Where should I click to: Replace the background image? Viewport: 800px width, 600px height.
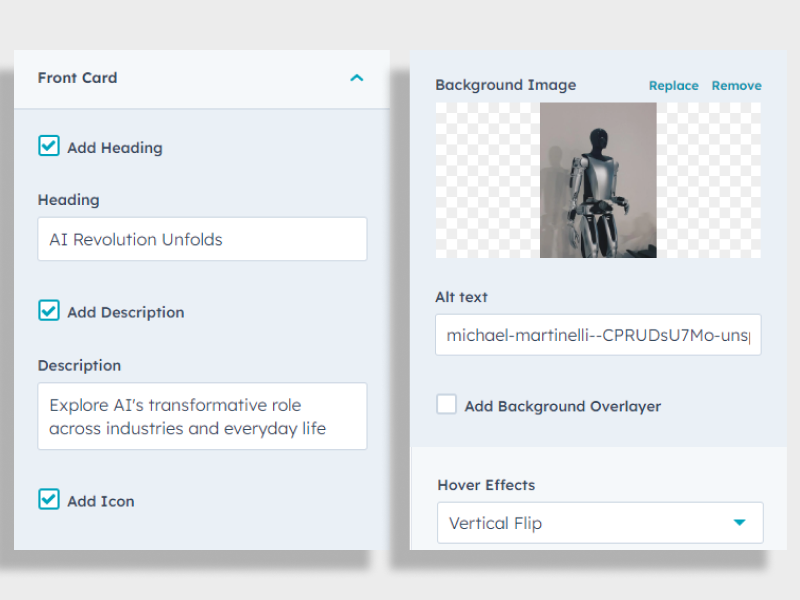pos(673,86)
